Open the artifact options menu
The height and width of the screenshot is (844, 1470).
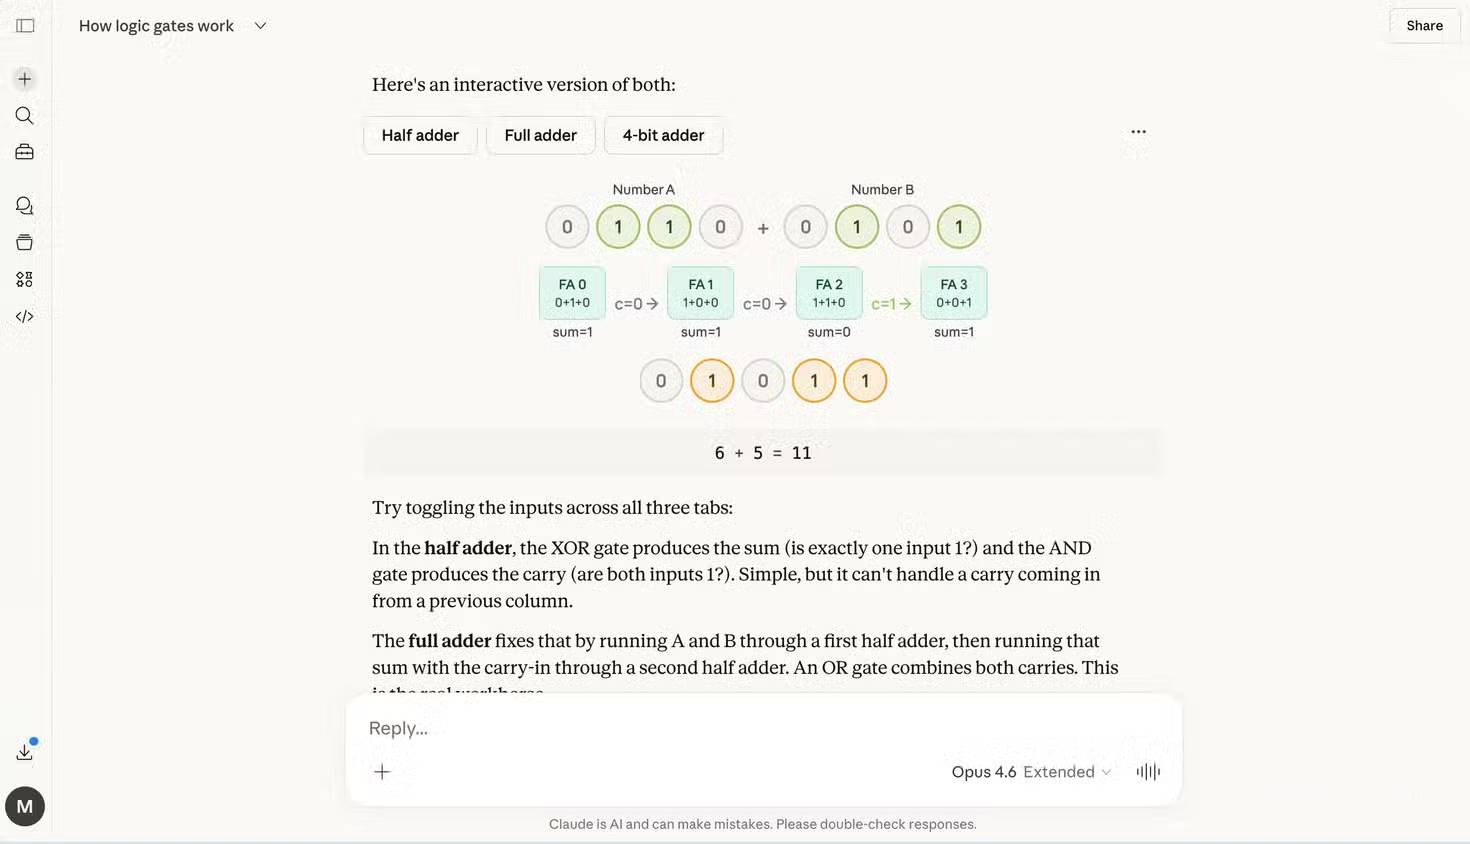pyautogui.click(x=1138, y=131)
